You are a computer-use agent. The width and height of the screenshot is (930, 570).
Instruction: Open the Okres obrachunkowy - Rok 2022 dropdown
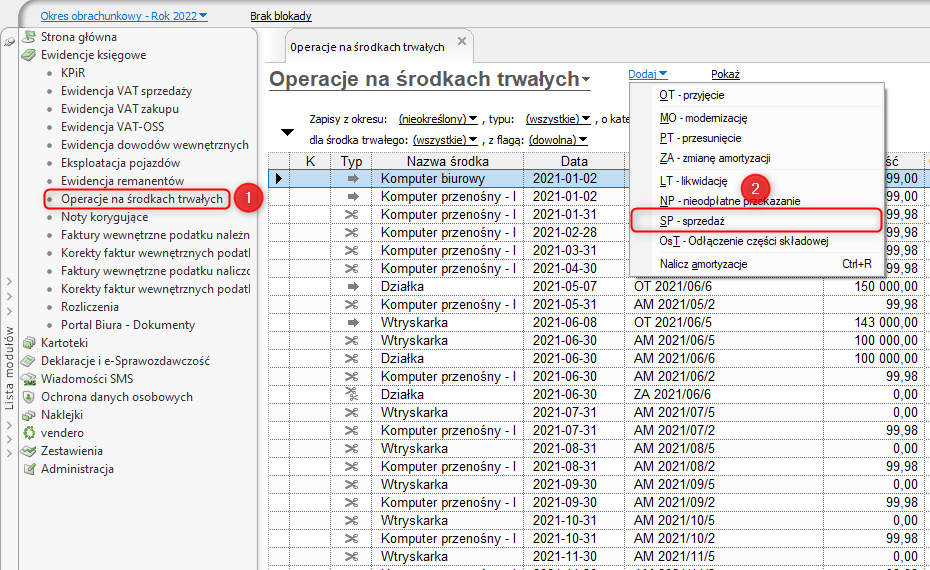(x=124, y=16)
